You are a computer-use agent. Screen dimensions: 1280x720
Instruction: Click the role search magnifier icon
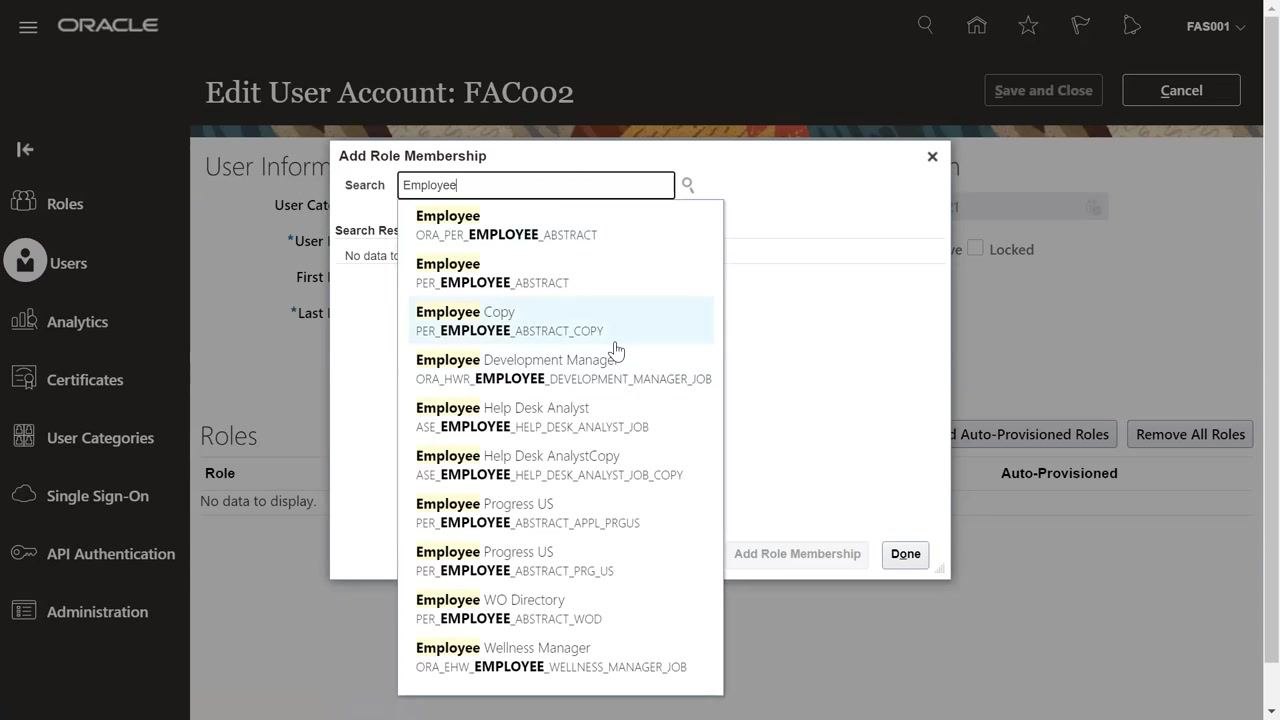[688, 185]
